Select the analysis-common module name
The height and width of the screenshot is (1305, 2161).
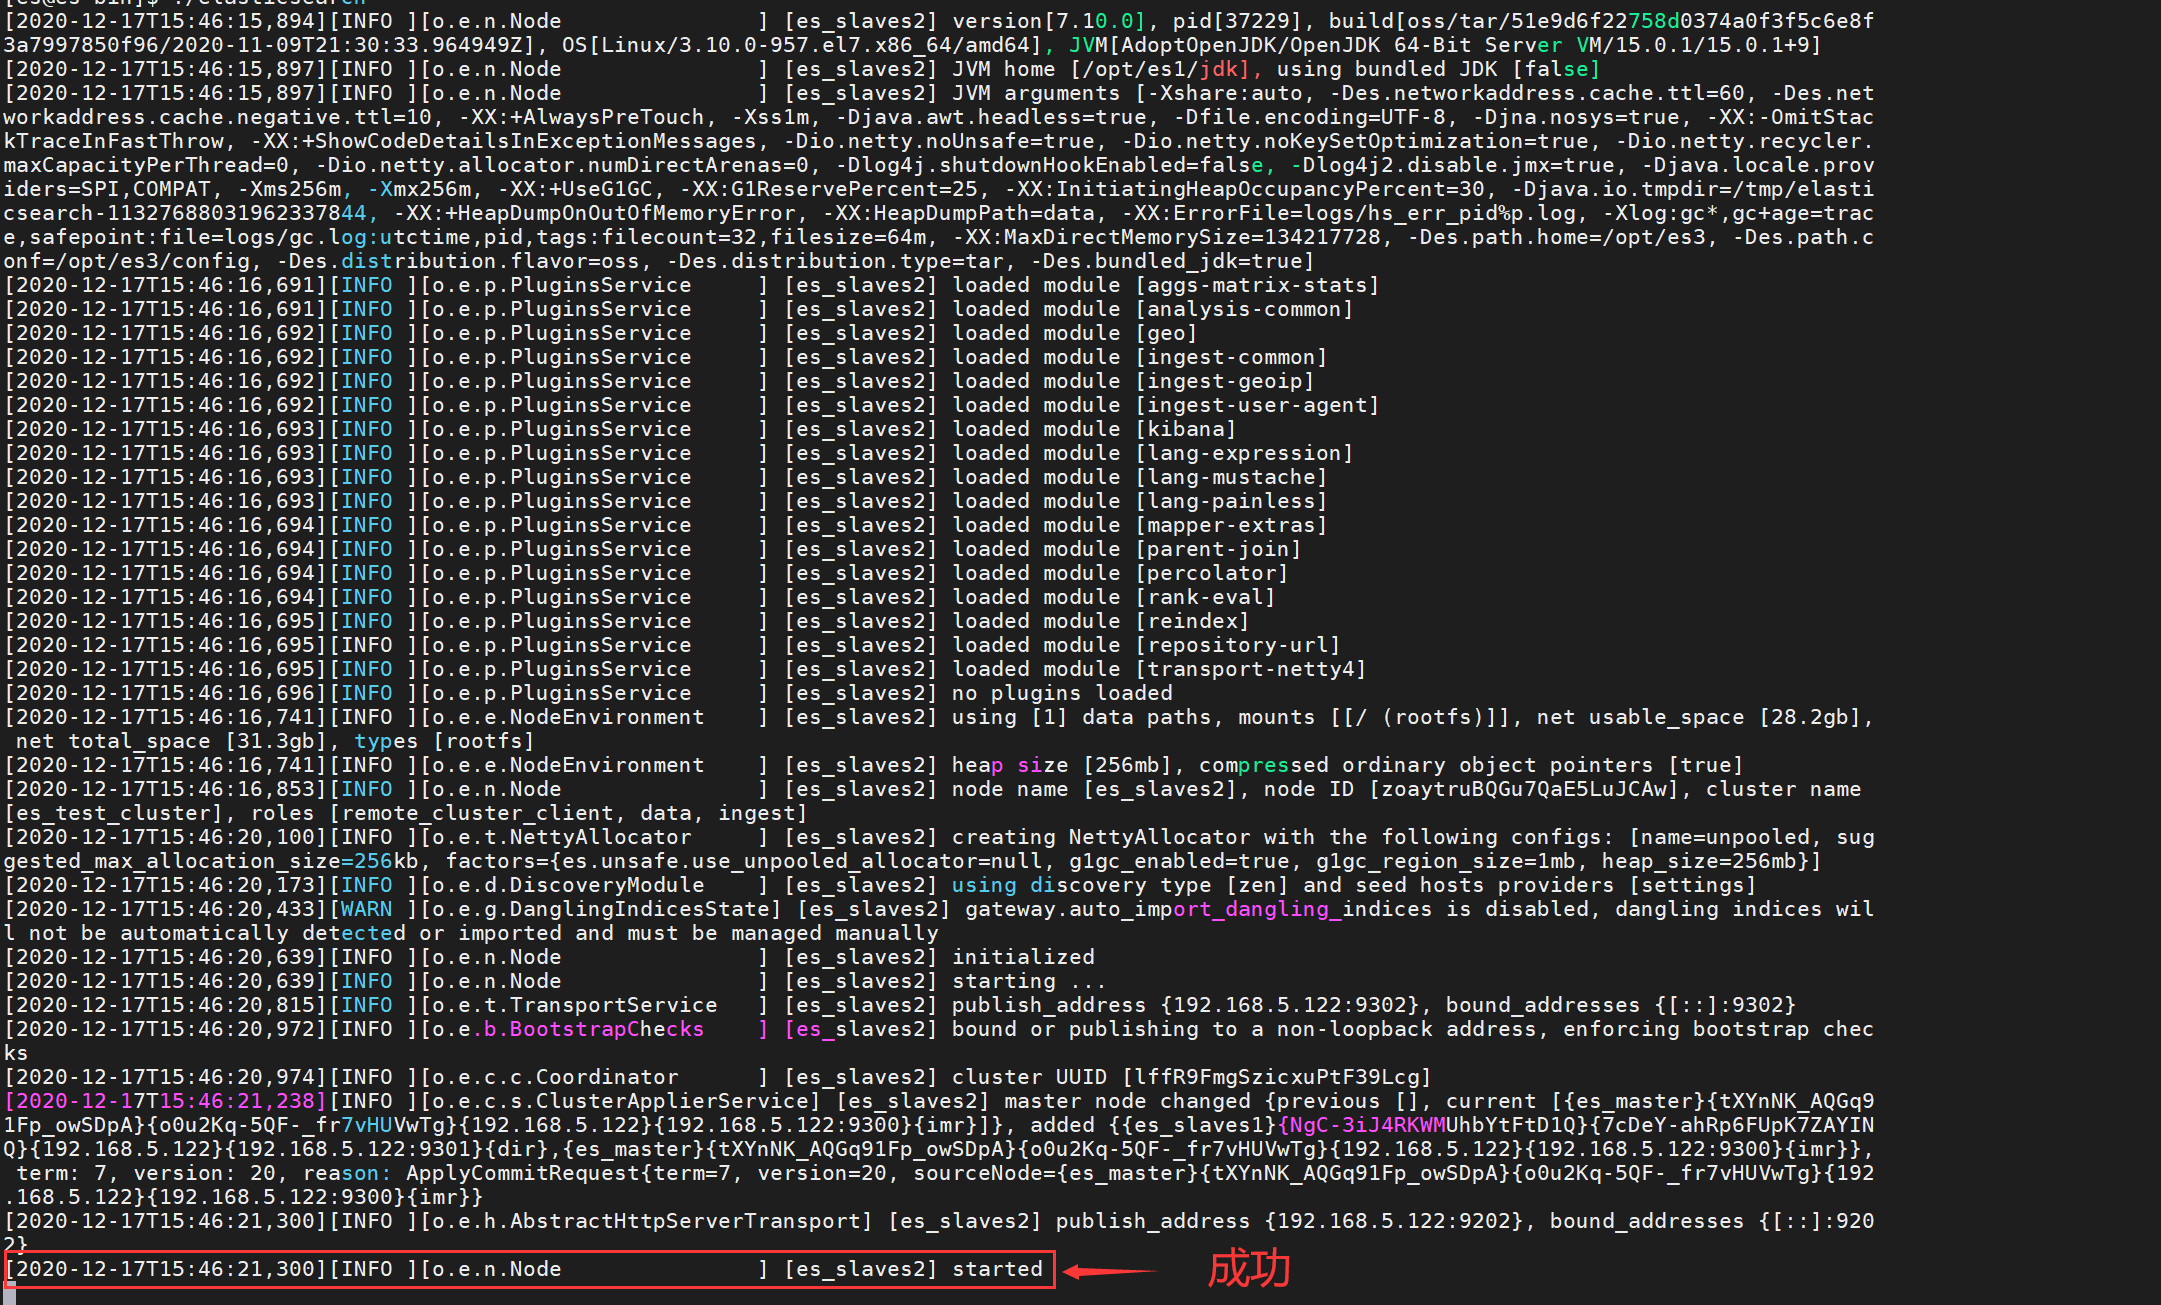tap(1244, 309)
